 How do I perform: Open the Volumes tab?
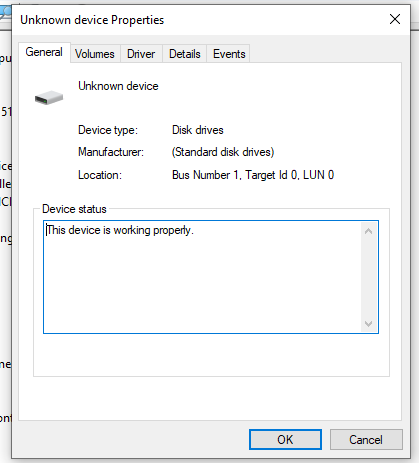pos(95,54)
